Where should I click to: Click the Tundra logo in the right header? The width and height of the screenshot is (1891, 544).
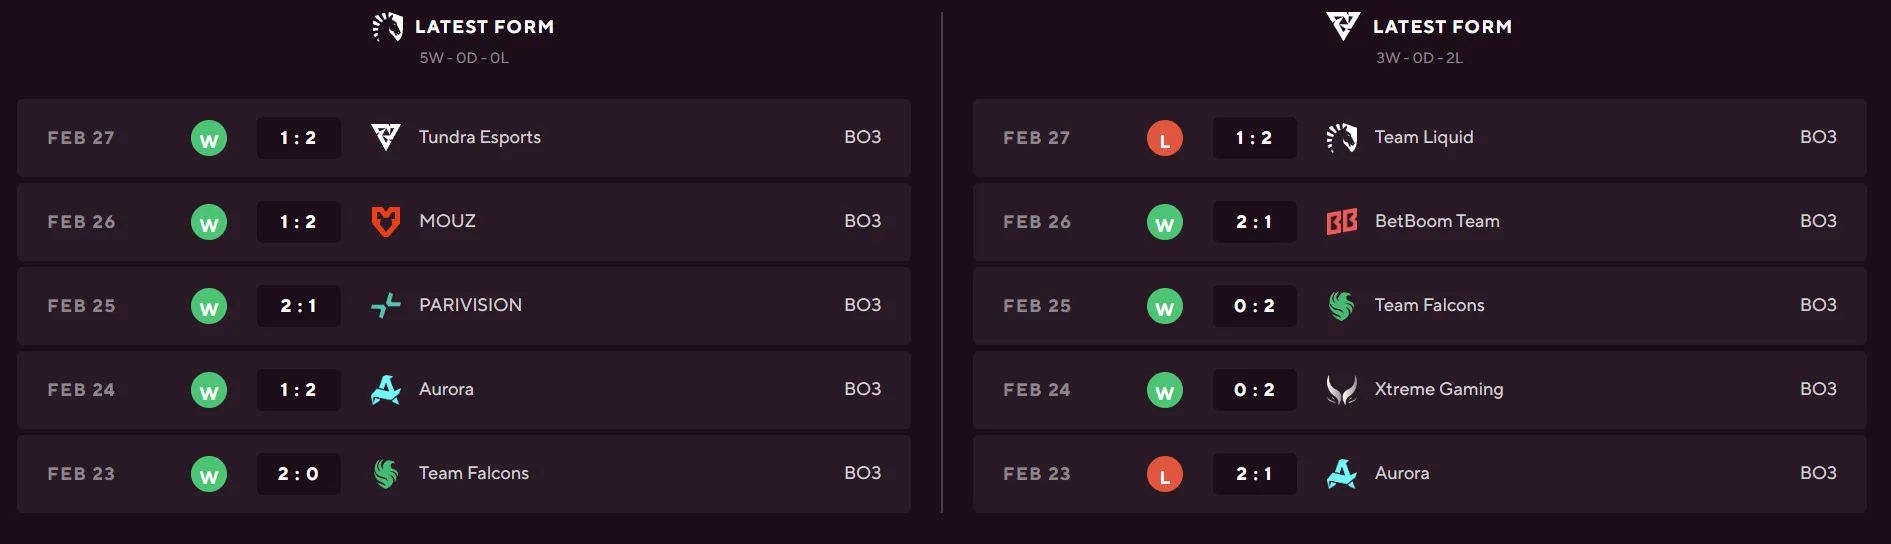click(1342, 26)
